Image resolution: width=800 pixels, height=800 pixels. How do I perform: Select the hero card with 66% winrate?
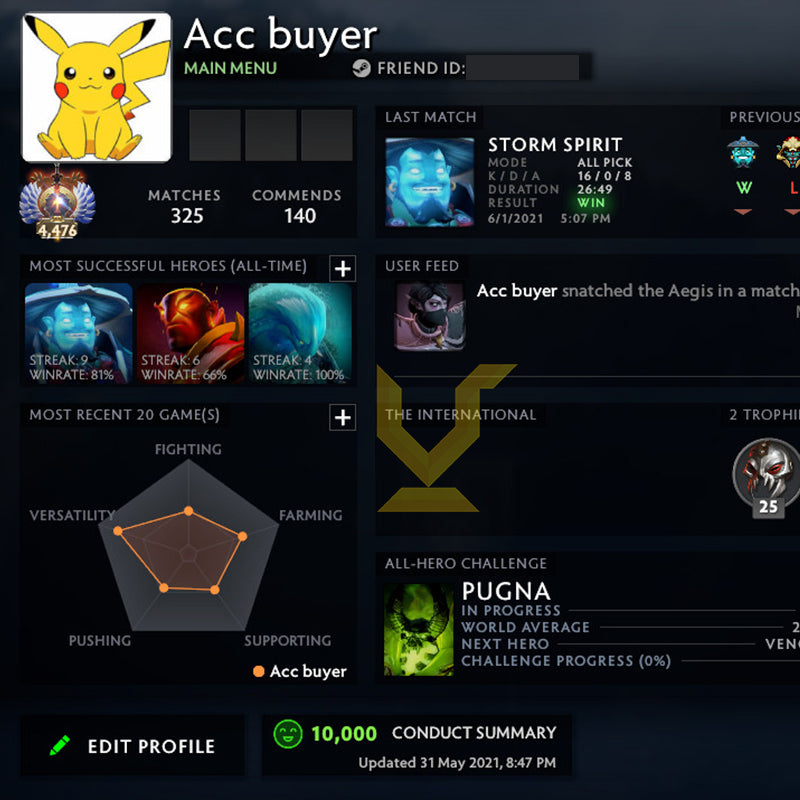tap(191, 333)
